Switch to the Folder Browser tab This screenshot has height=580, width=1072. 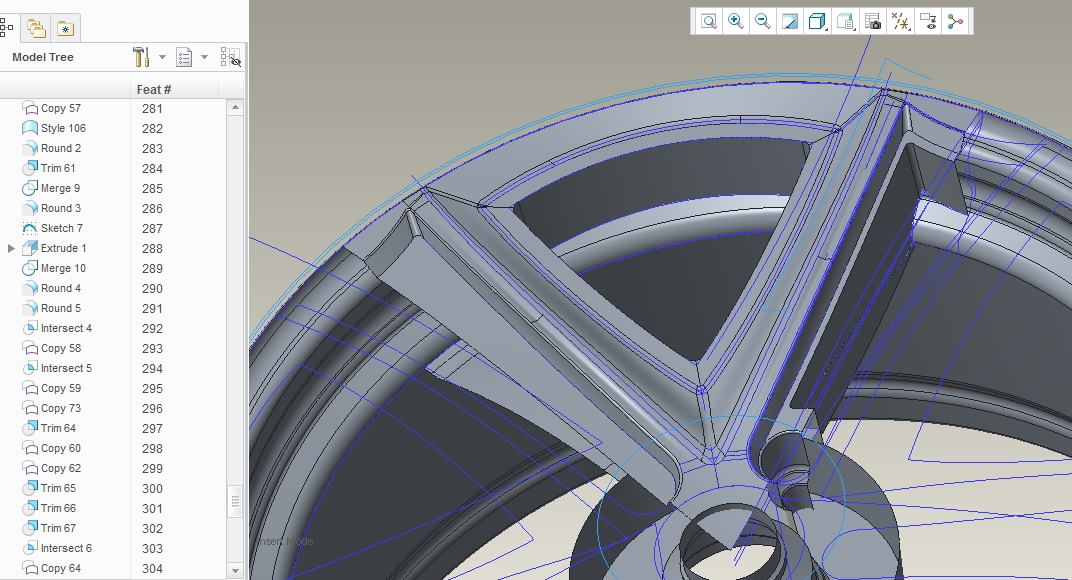[x=36, y=28]
